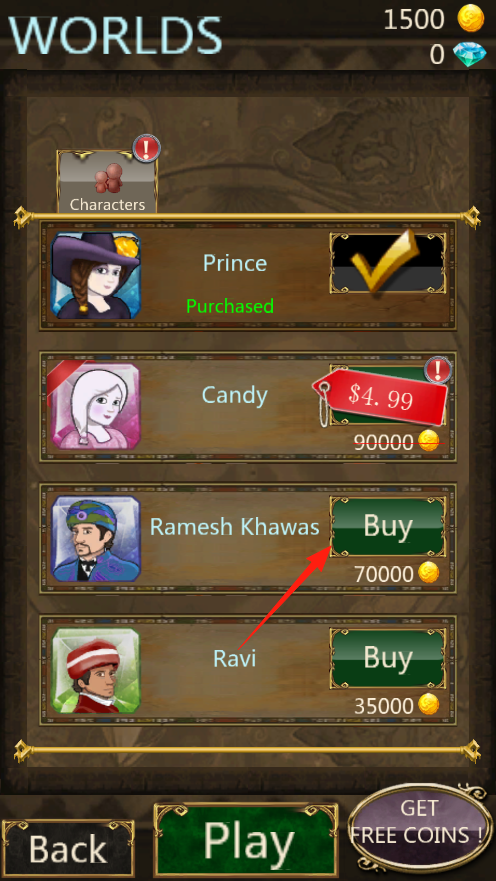
Task: Click the coin icon beside 35000
Action: click(x=429, y=704)
